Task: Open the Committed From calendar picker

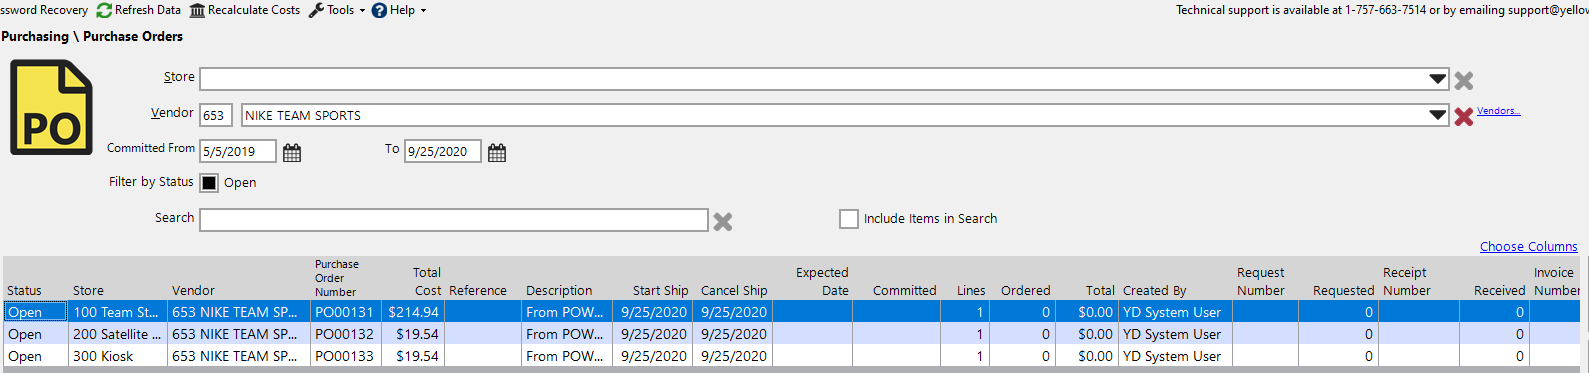Action: [292, 152]
